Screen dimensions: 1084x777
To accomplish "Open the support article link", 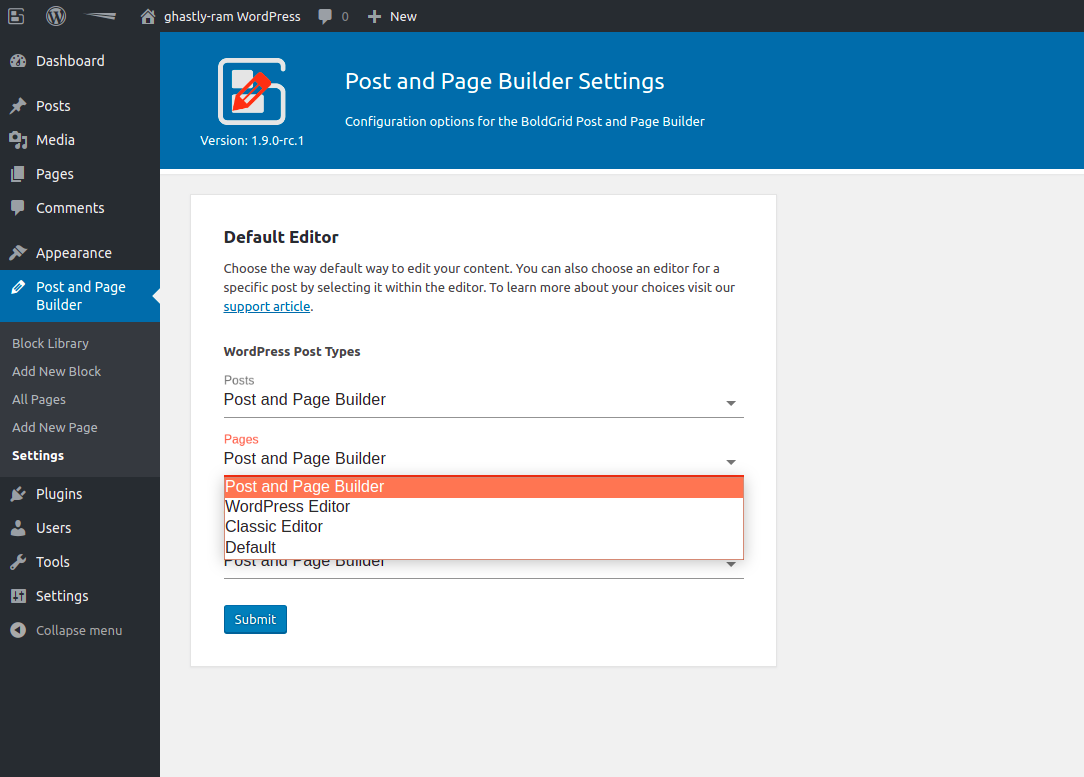I will [267, 306].
